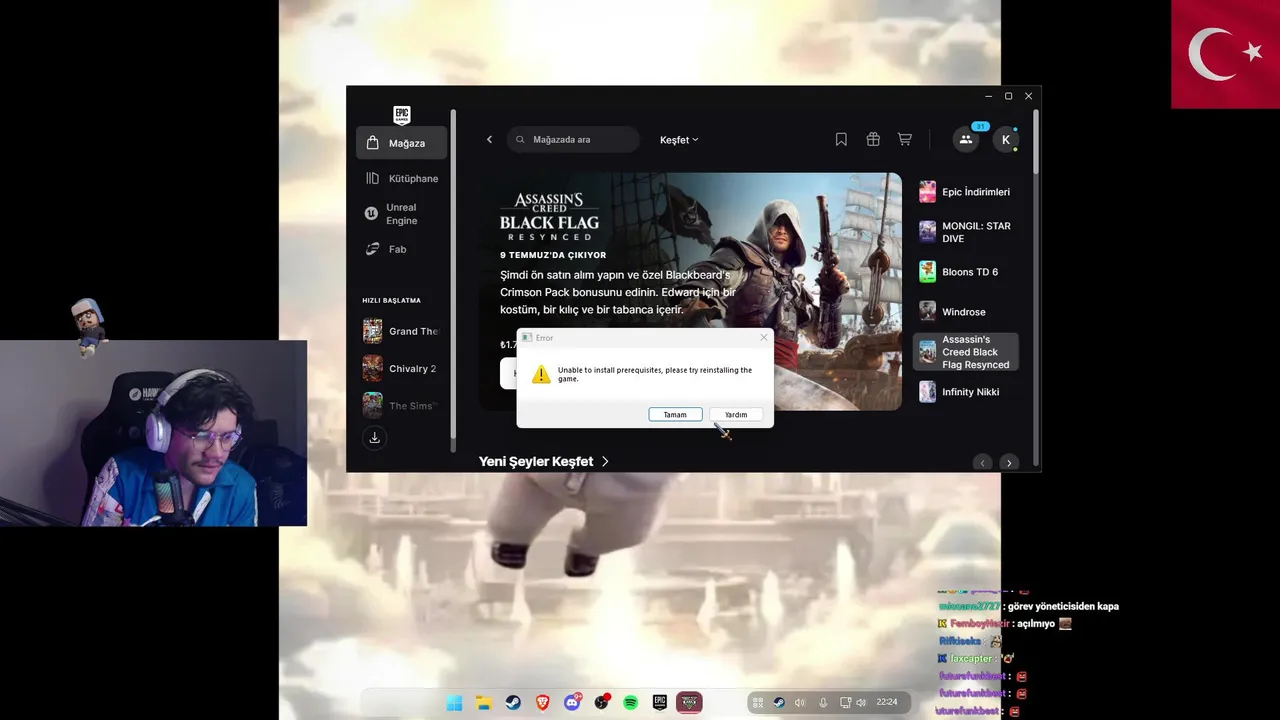This screenshot has height=720, width=1280.
Task: Select Windrose in the carousel list
Action: point(966,312)
